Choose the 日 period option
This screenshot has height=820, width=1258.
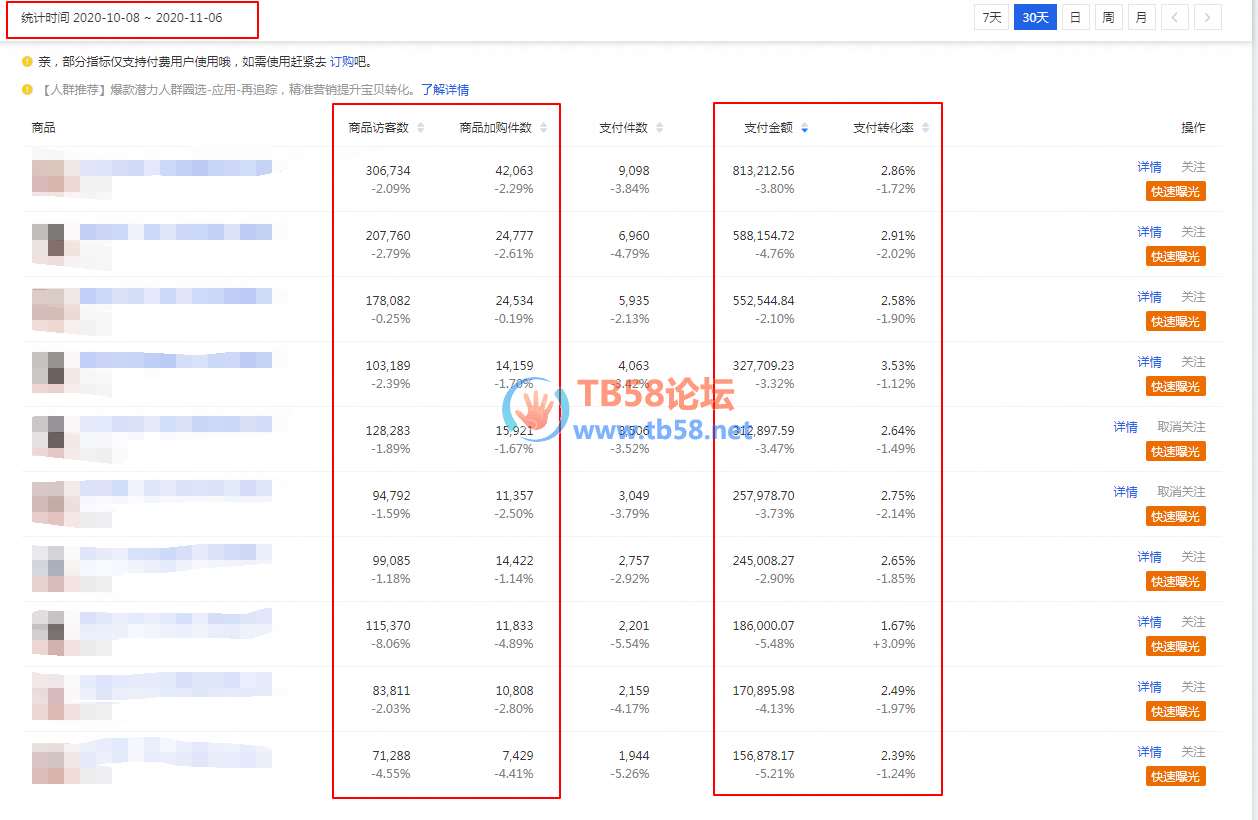click(1075, 17)
